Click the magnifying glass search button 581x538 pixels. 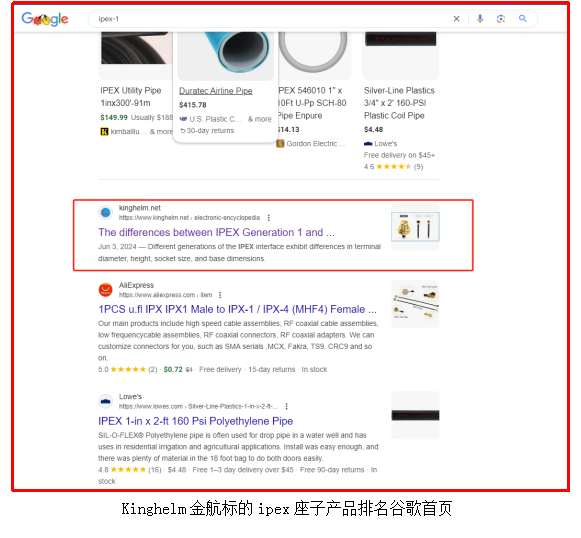coord(523,19)
